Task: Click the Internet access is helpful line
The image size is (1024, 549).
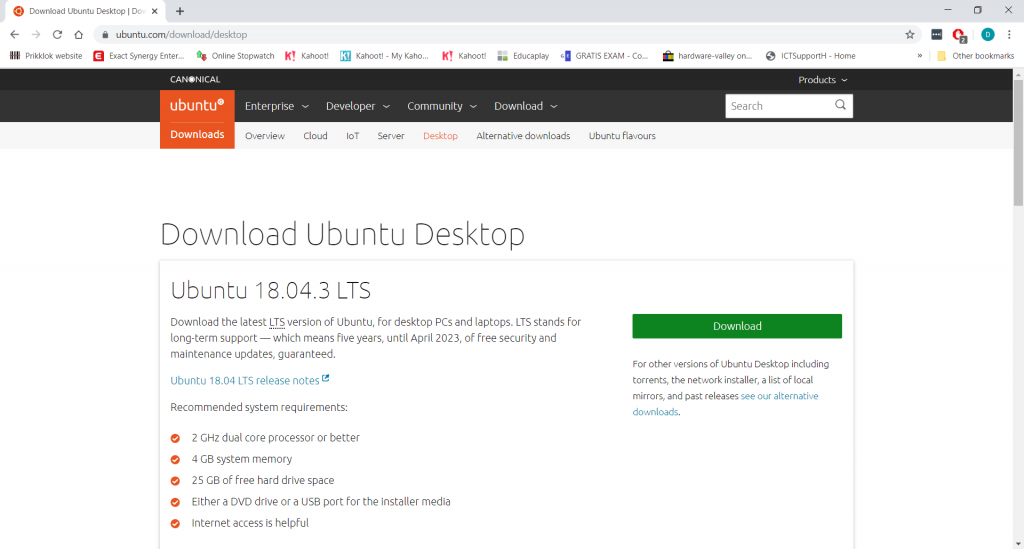Action: coord(250,523)
